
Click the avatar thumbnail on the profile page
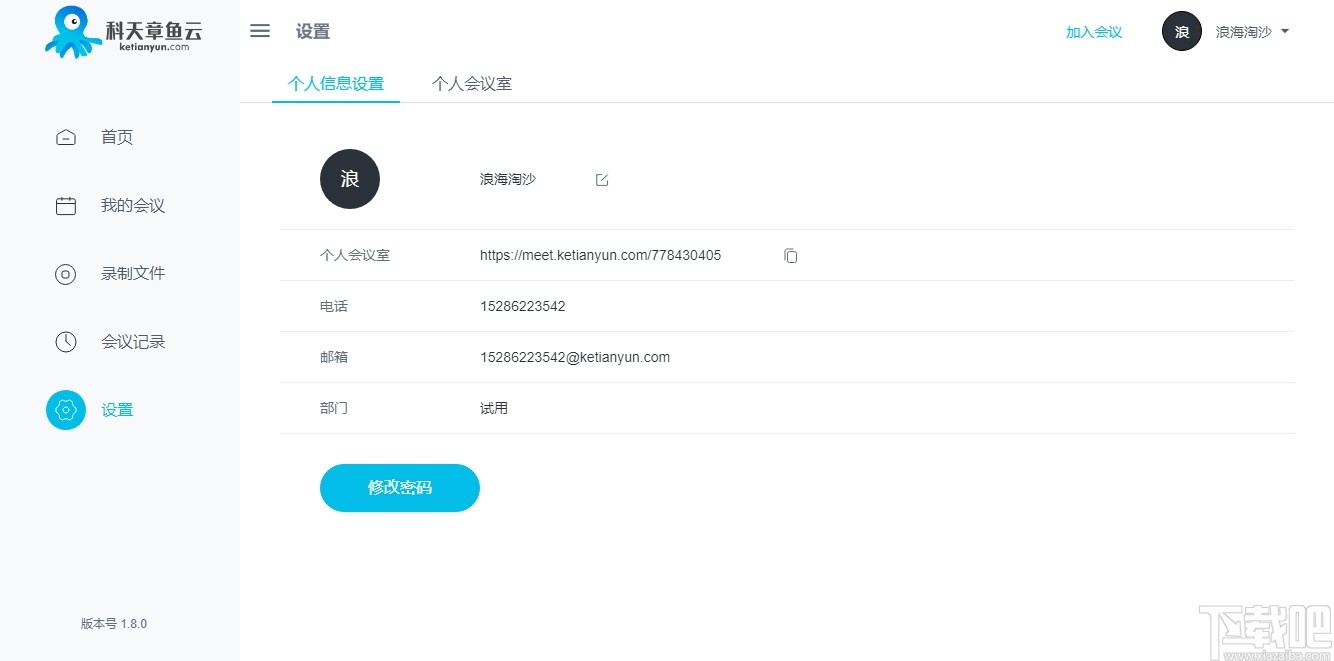tap(349, 179)
